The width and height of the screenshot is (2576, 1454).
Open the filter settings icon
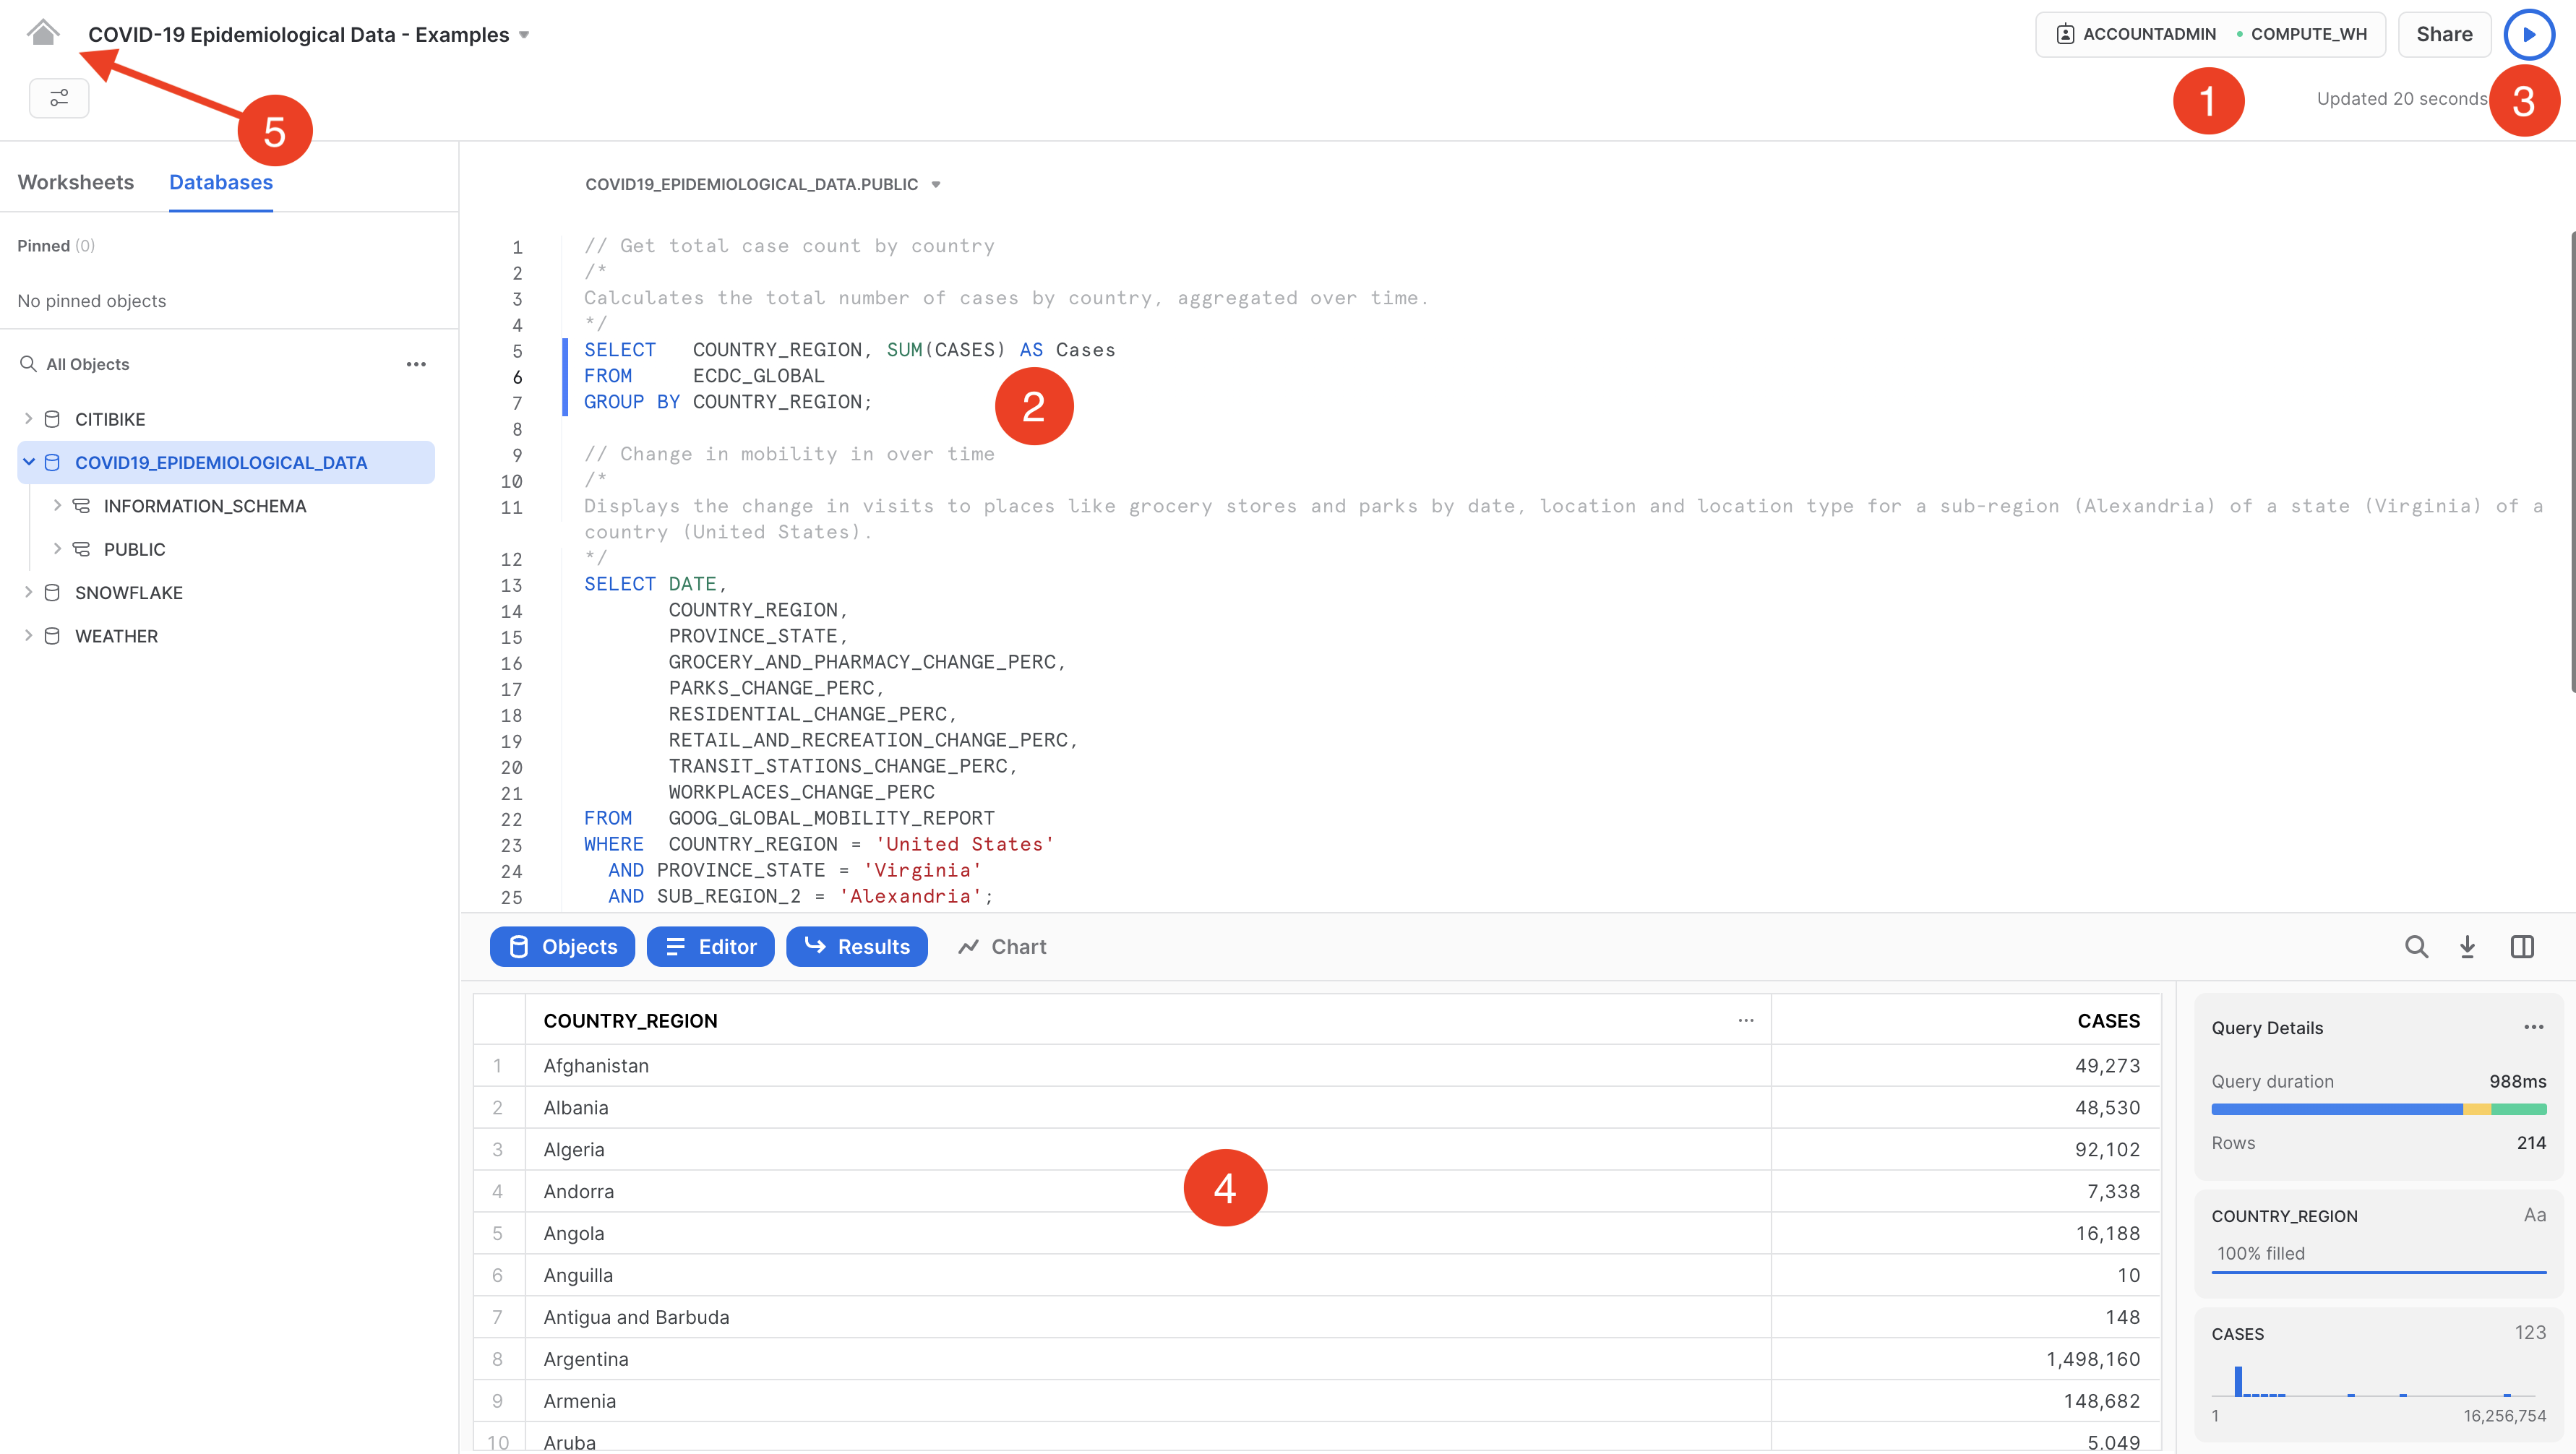(x=59, y=98)
